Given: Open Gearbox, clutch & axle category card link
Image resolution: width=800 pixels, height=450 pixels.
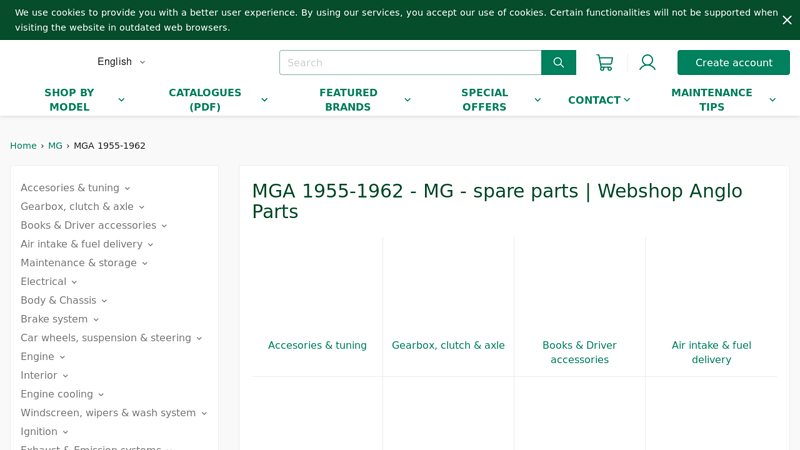Looking at the screenshot, I should (448, 345).
